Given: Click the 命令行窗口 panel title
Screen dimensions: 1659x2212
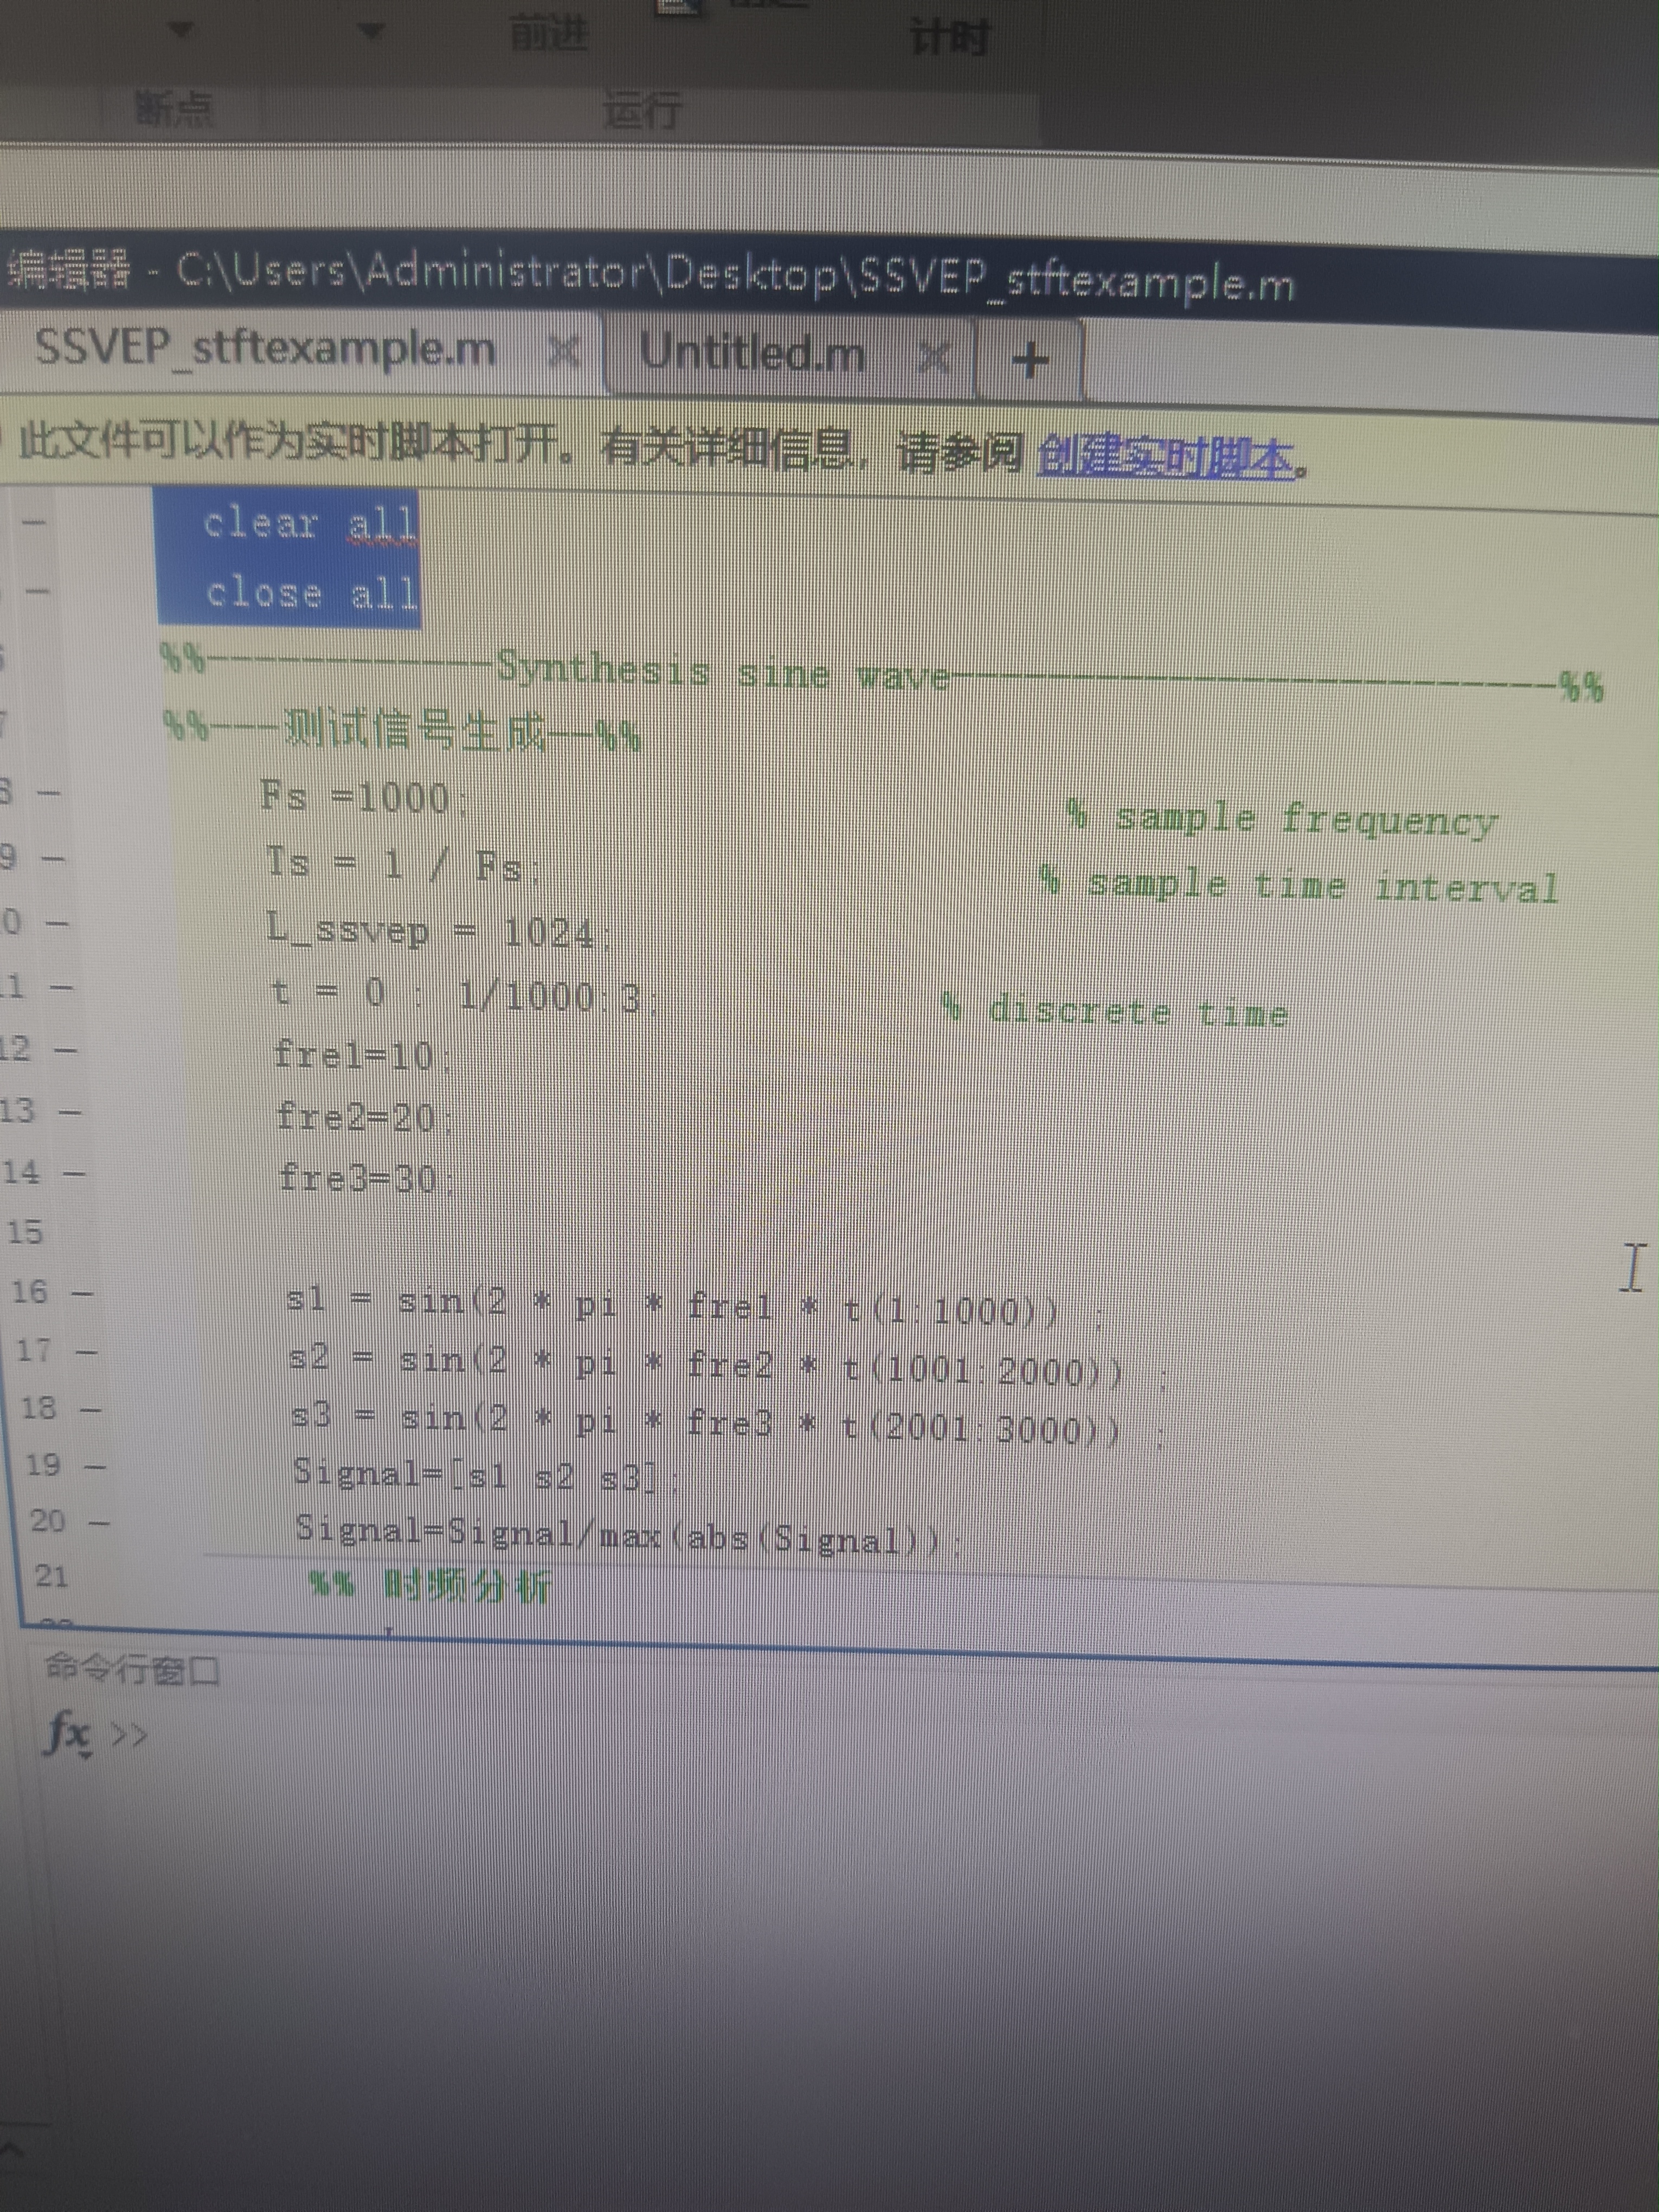Looking at the screenshot, I should point(132,1670).
